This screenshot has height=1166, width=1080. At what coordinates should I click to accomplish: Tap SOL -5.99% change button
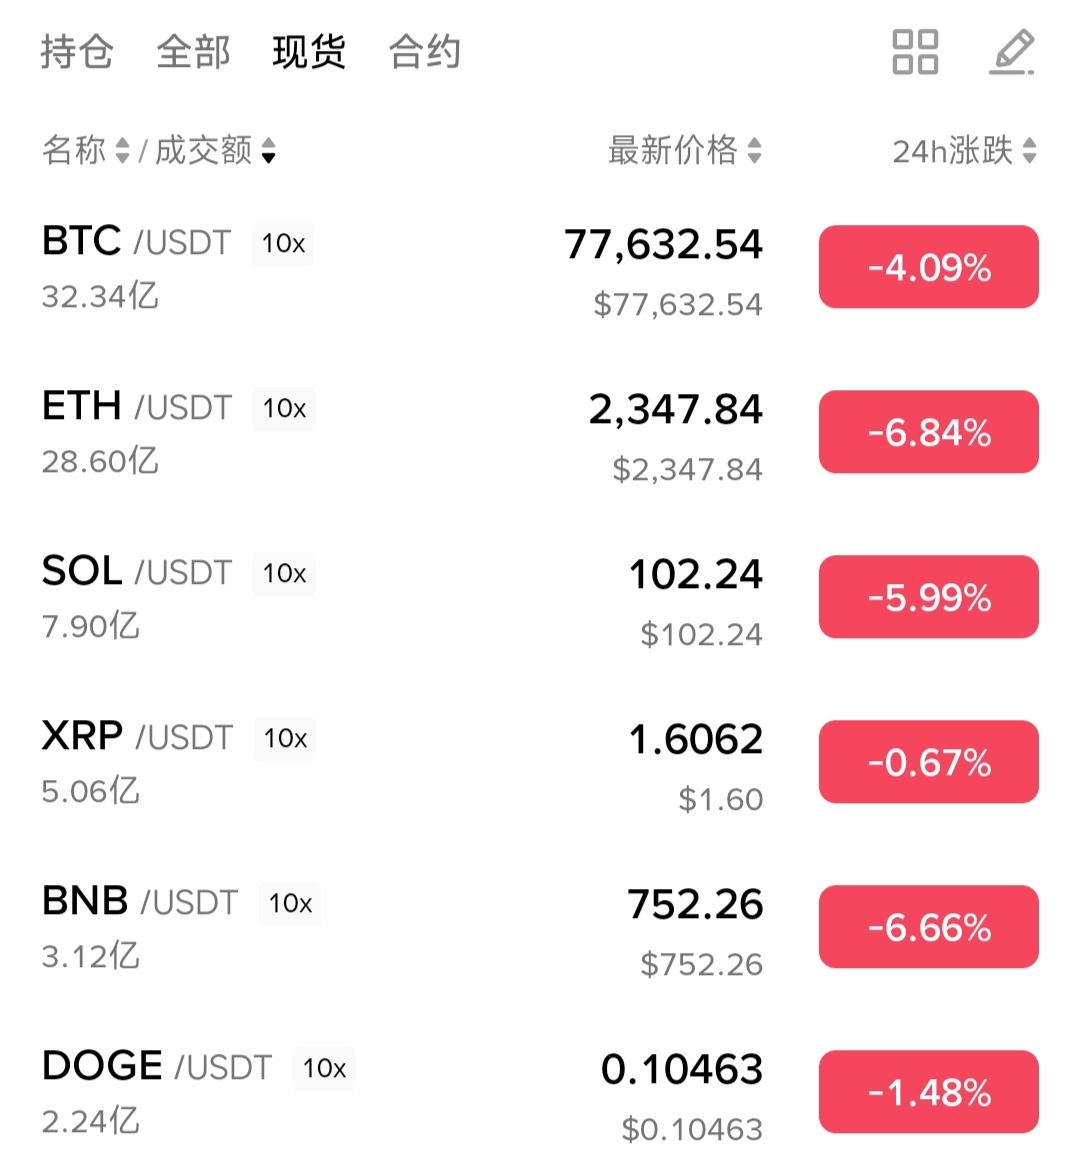point(928,597)
